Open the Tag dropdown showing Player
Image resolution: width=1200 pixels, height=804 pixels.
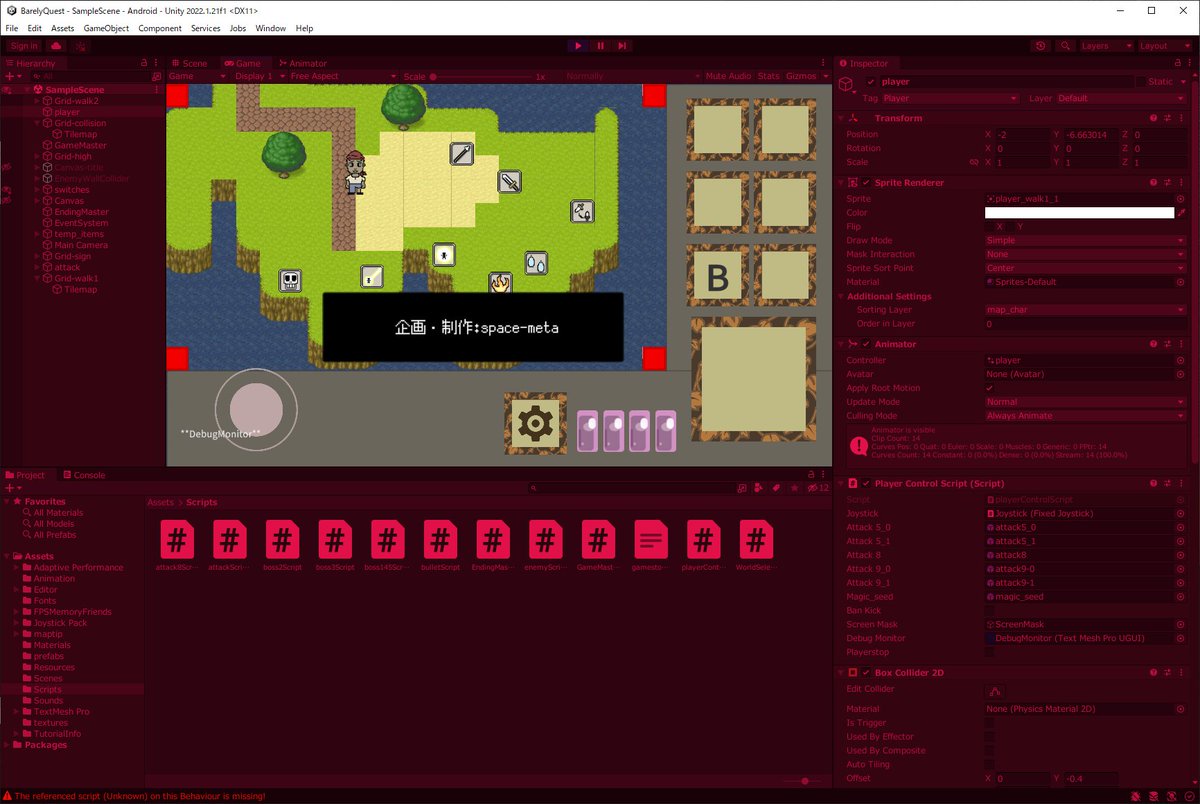pos(949,98)
